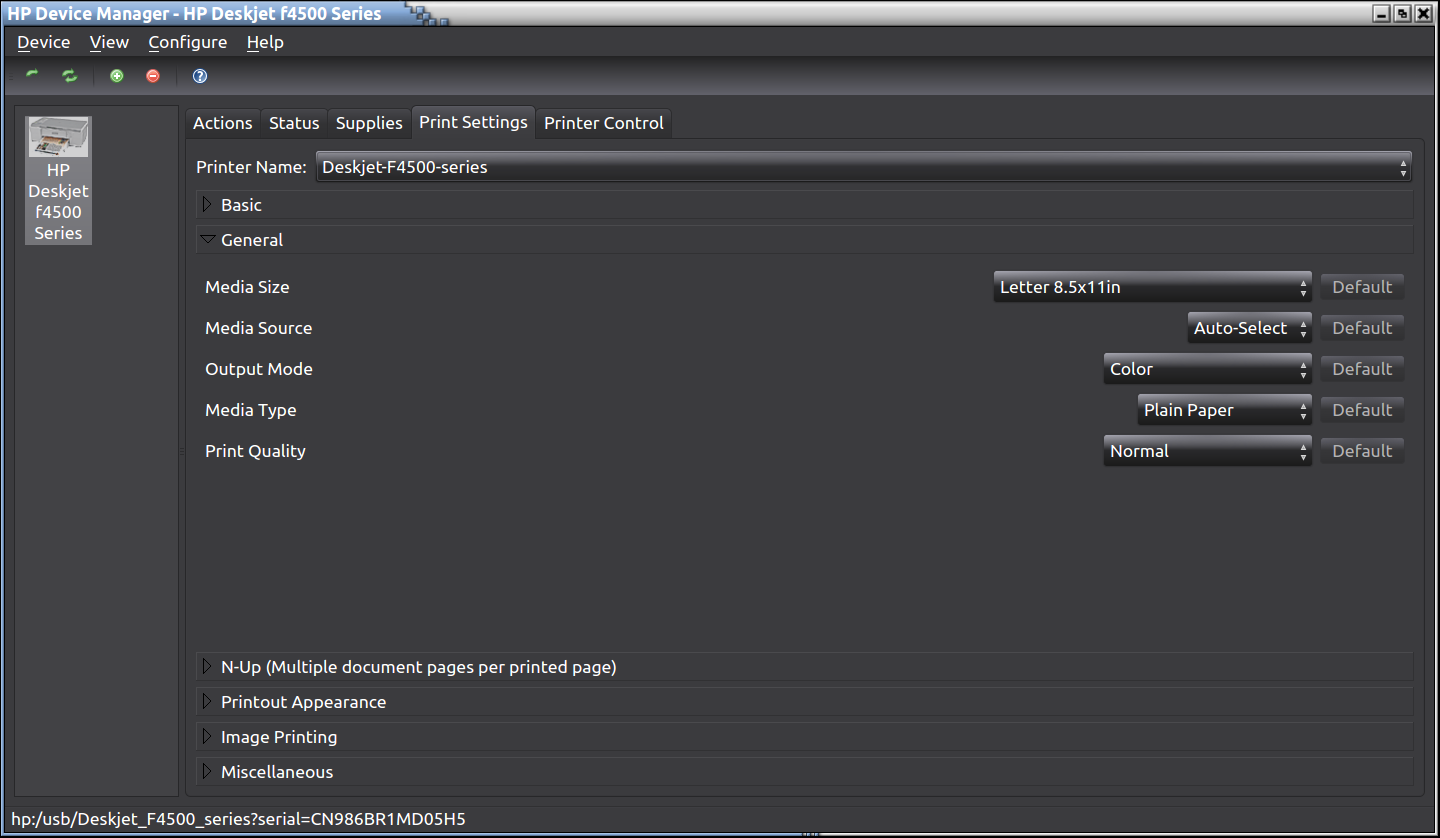Viewport: 1440px width, 838px height.
Task: Click Default button for Media Type
Action: (1362, 410)
